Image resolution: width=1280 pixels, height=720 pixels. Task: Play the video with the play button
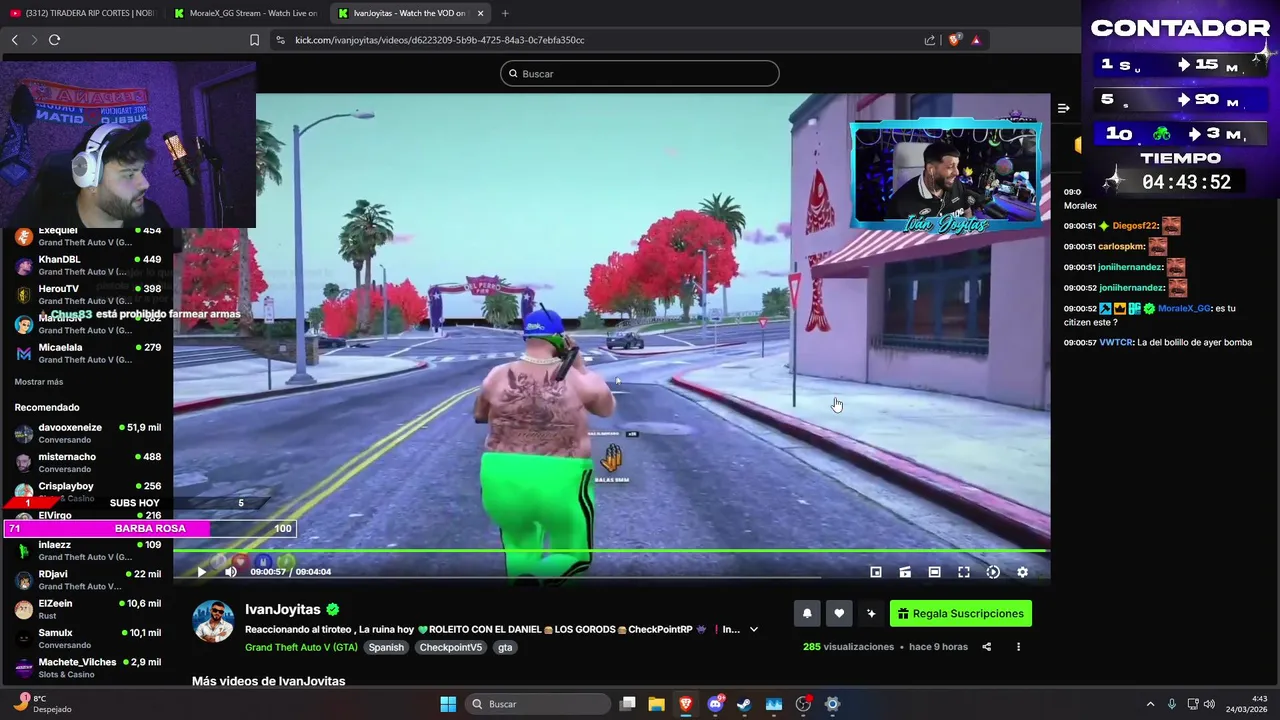coord(201,572)
